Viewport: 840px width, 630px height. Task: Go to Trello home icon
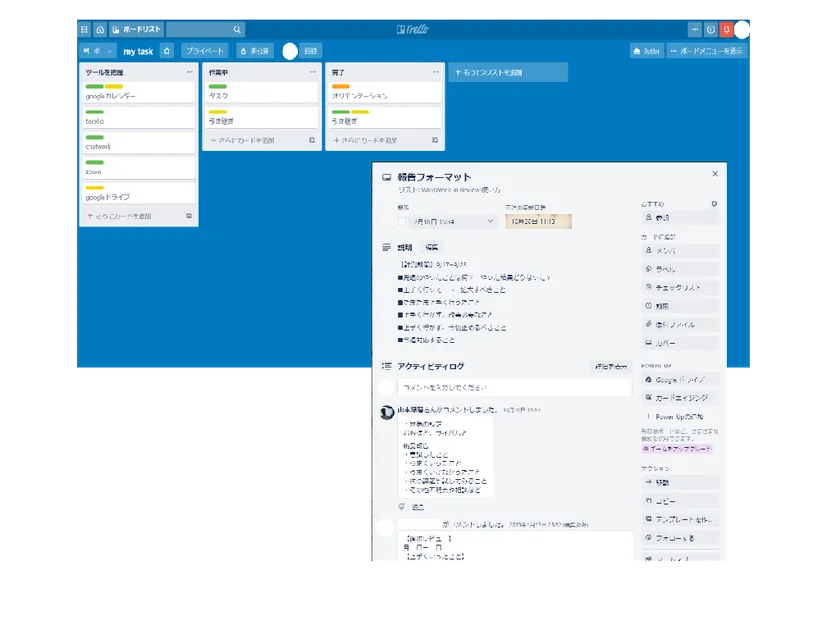pyautogui.click(x=100, y=29)
